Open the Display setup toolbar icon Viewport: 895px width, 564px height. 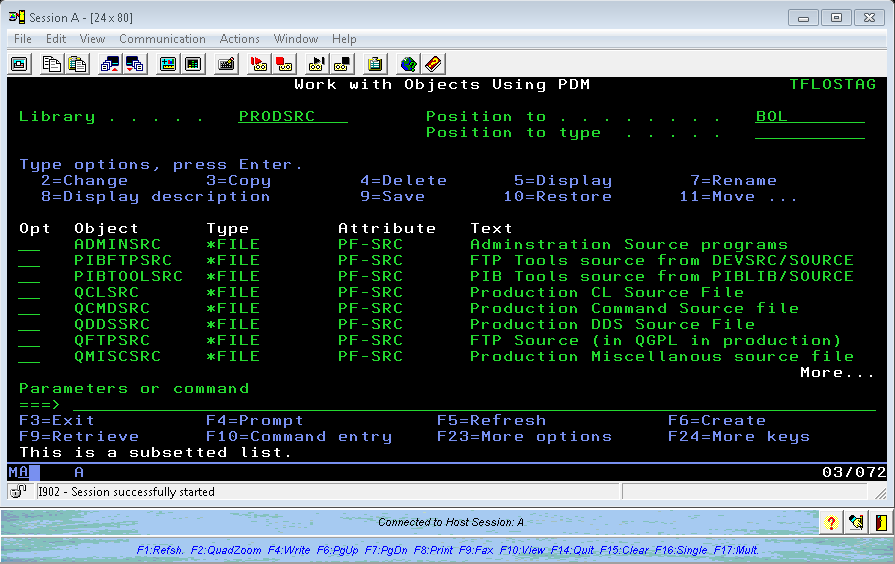click(168, 64)
